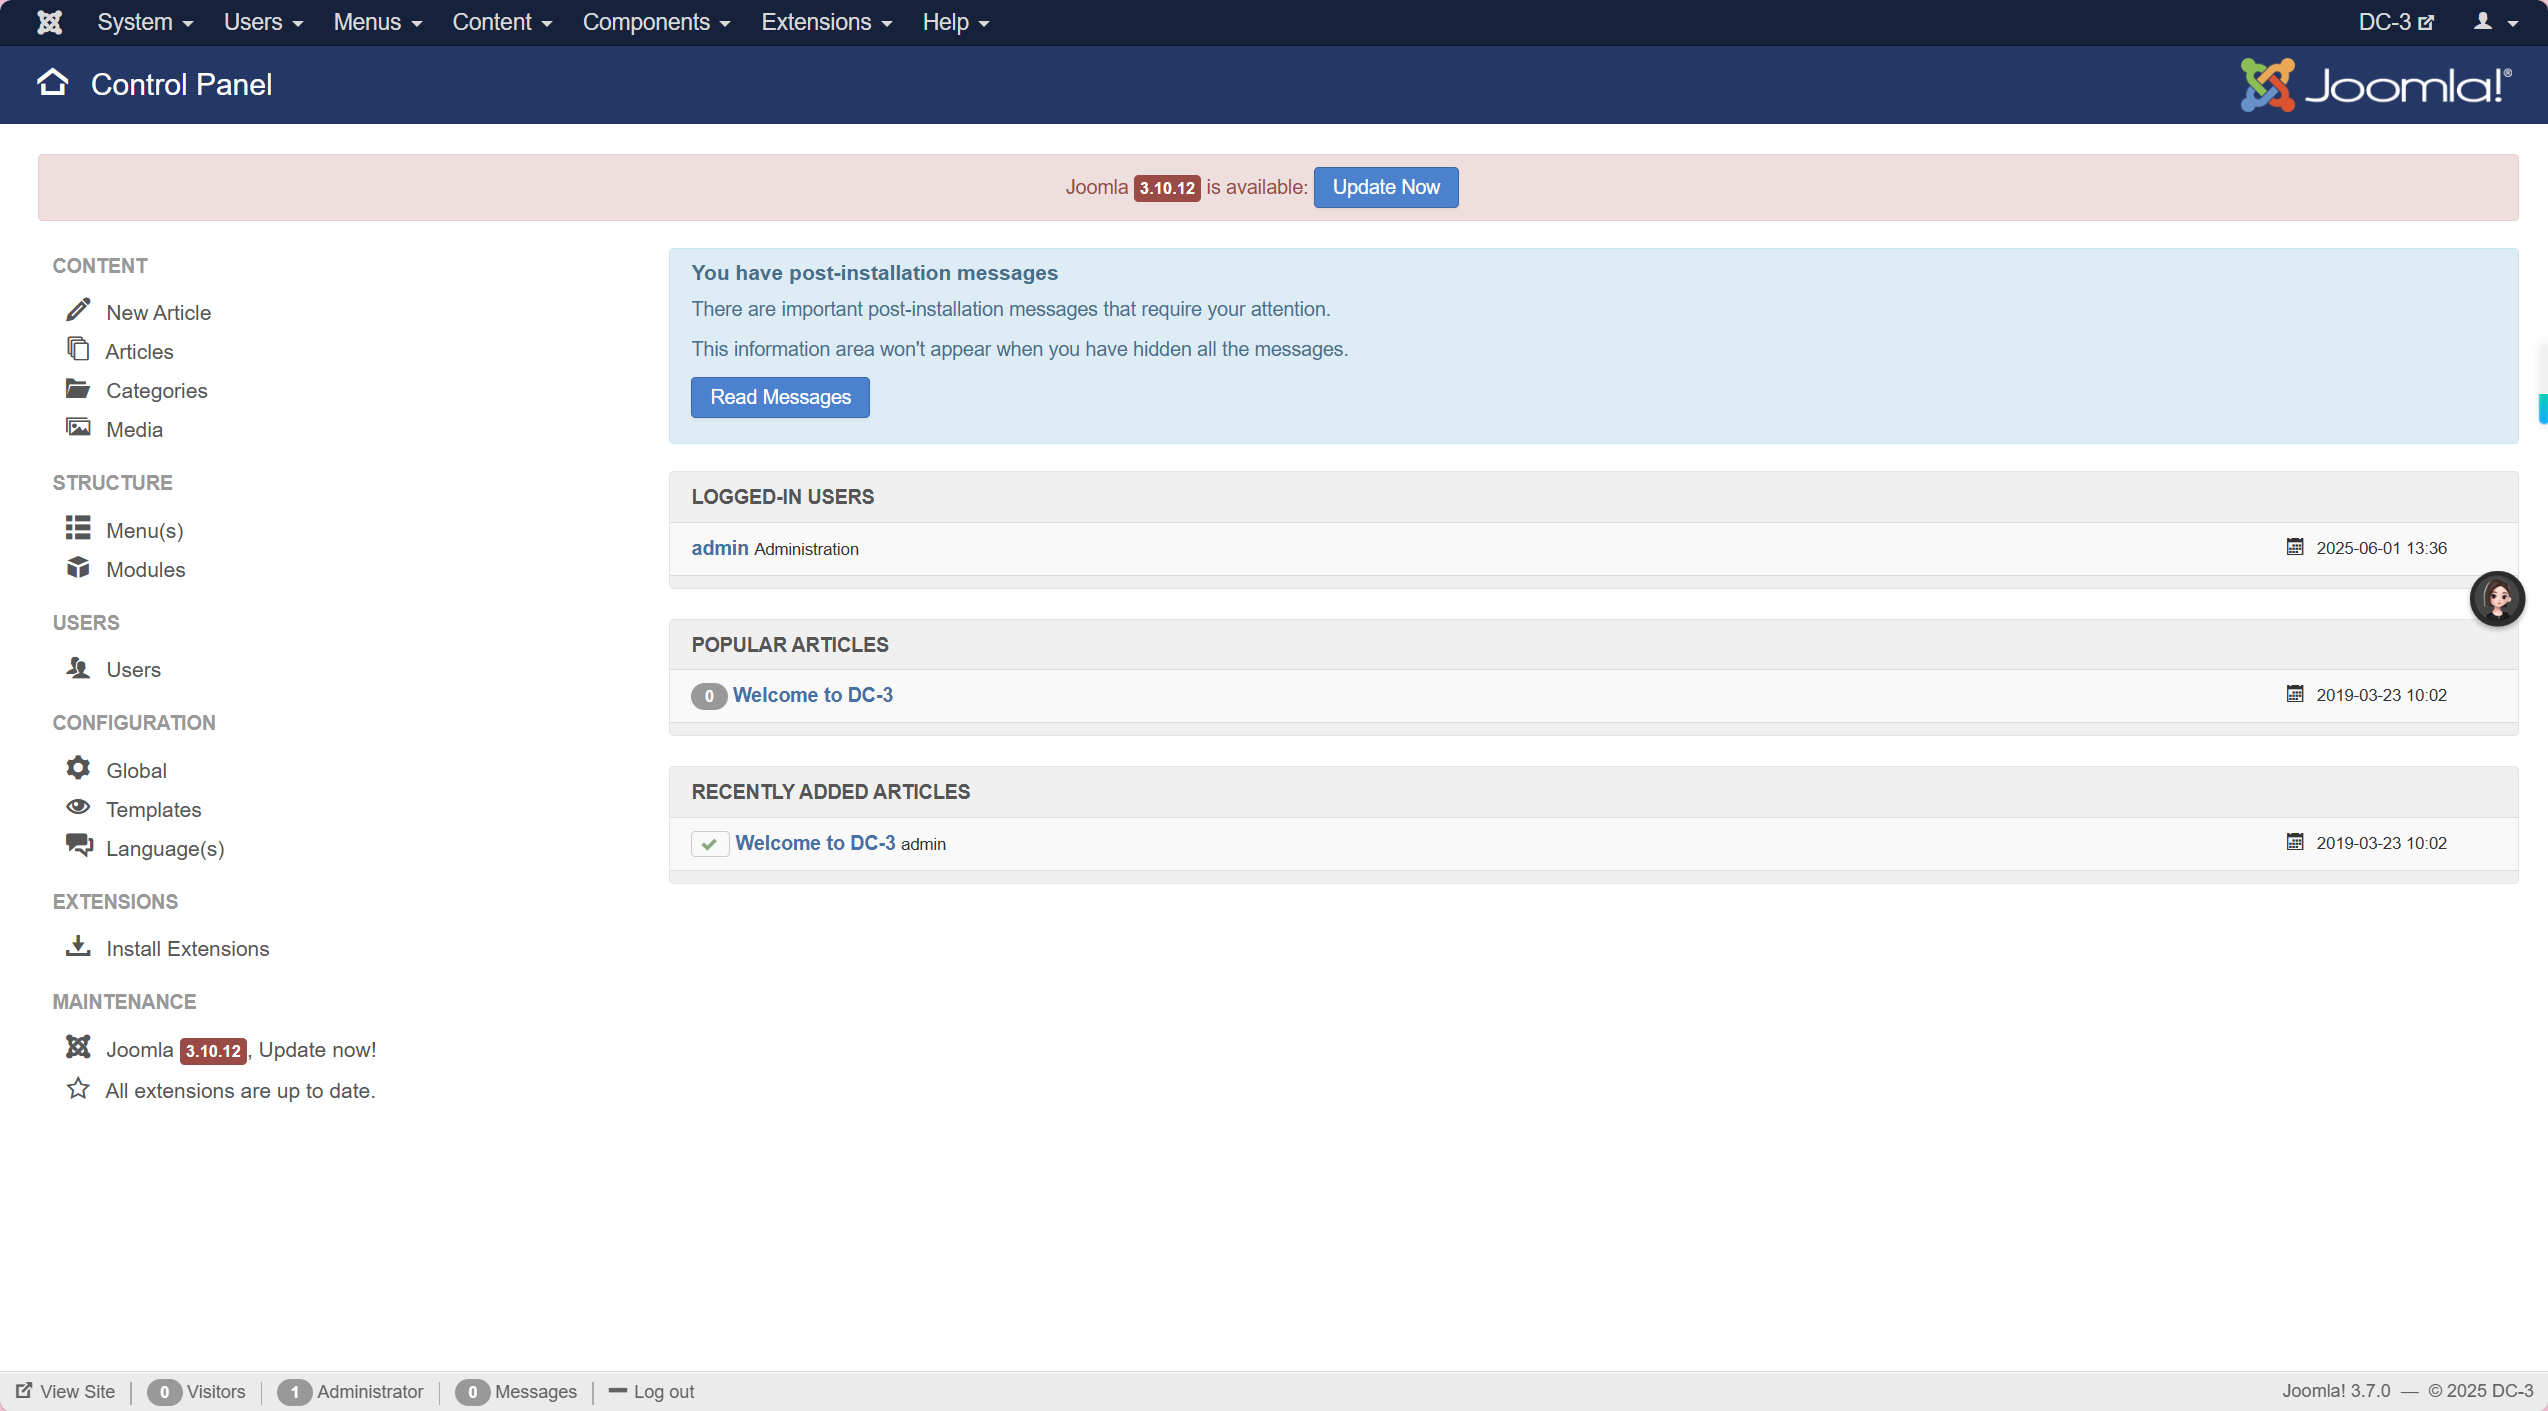Click the gear icon for Global configuration
This screenshot has width=2548, height=1411.
pos(78,768)
